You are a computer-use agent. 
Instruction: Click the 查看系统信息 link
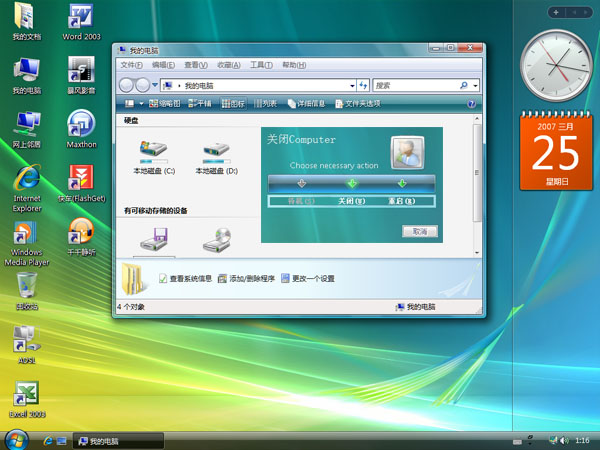pos(186,279)
